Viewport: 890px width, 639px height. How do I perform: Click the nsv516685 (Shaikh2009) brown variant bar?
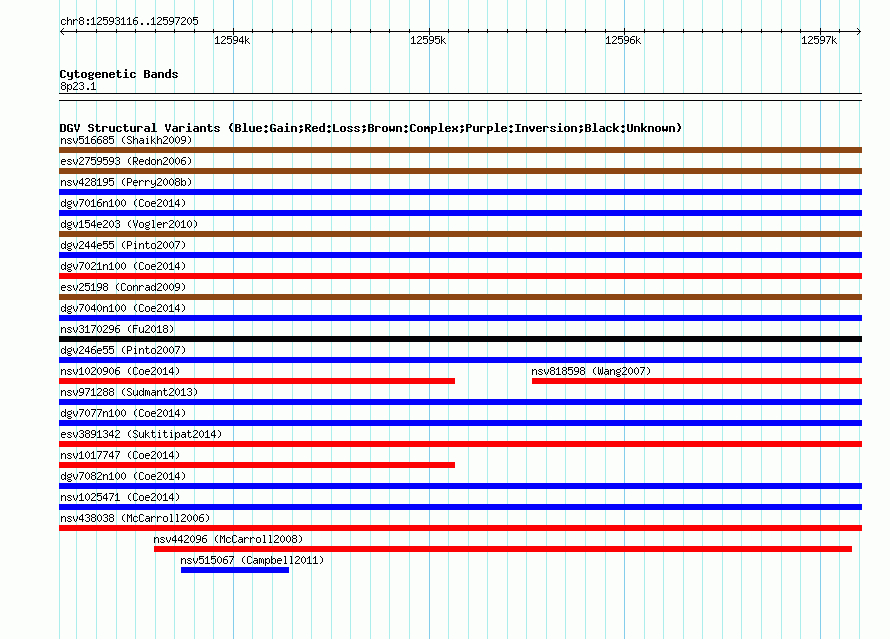[460, 150]
